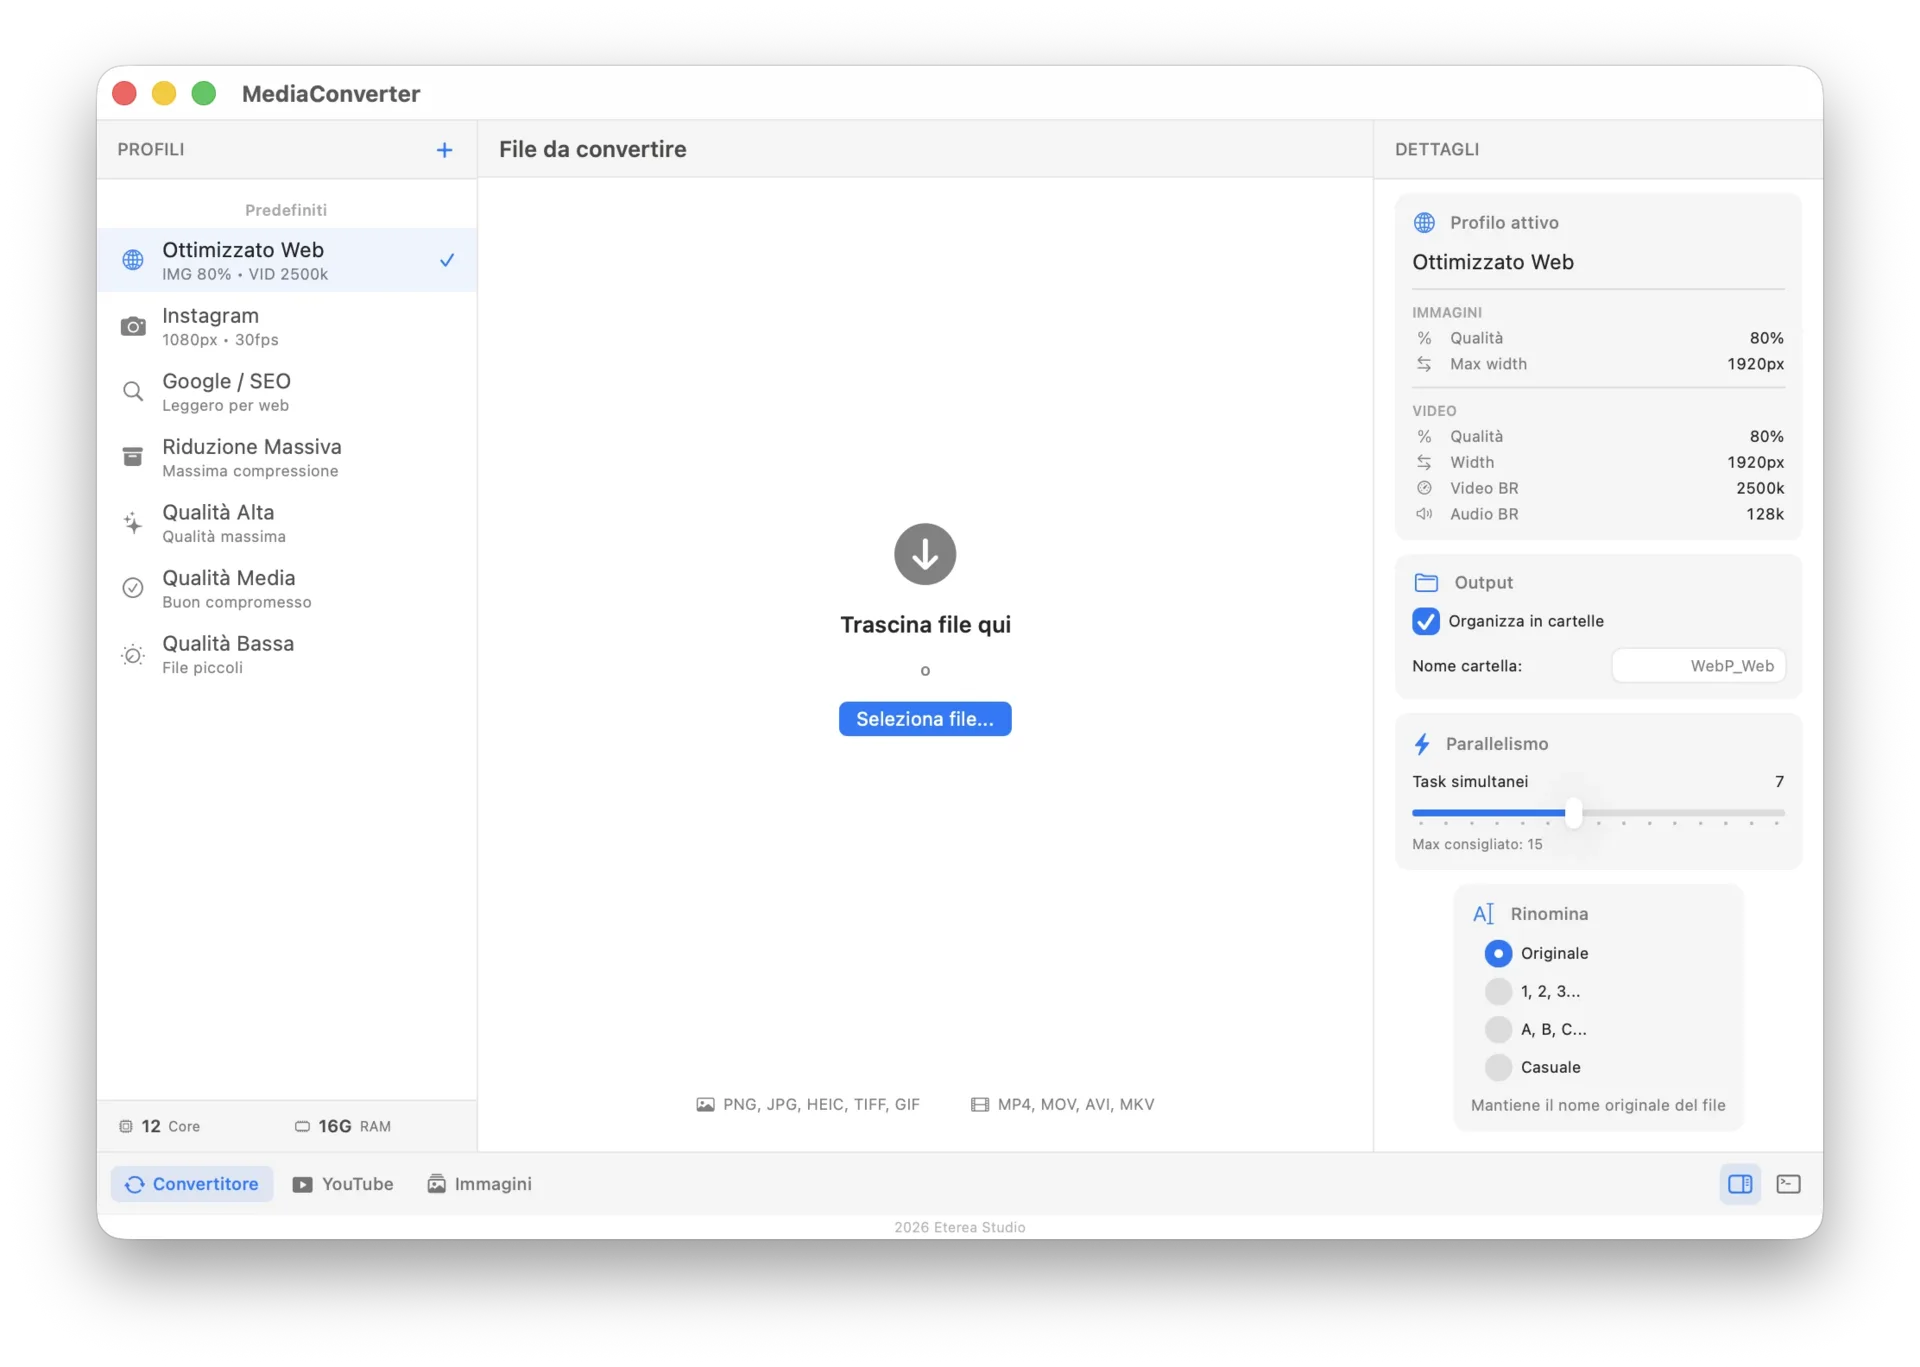Select the Google / SEO profile

(x=287, y=392)
